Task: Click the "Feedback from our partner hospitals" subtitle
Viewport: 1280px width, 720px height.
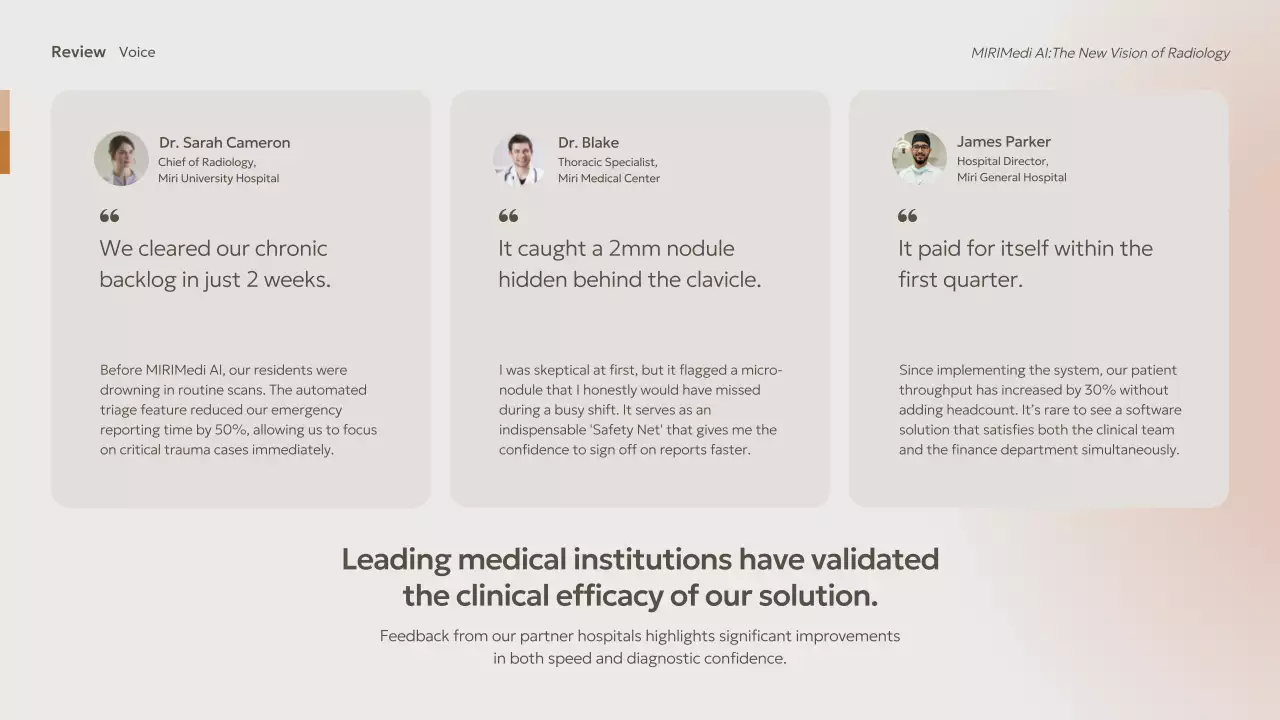Action: tap(640, 647)
